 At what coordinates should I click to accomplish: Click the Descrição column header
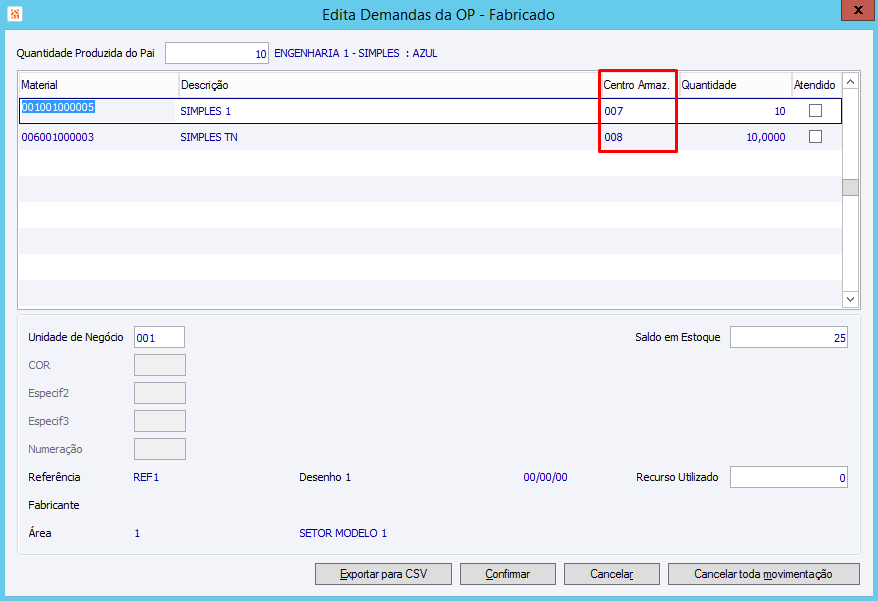point(389,85)
